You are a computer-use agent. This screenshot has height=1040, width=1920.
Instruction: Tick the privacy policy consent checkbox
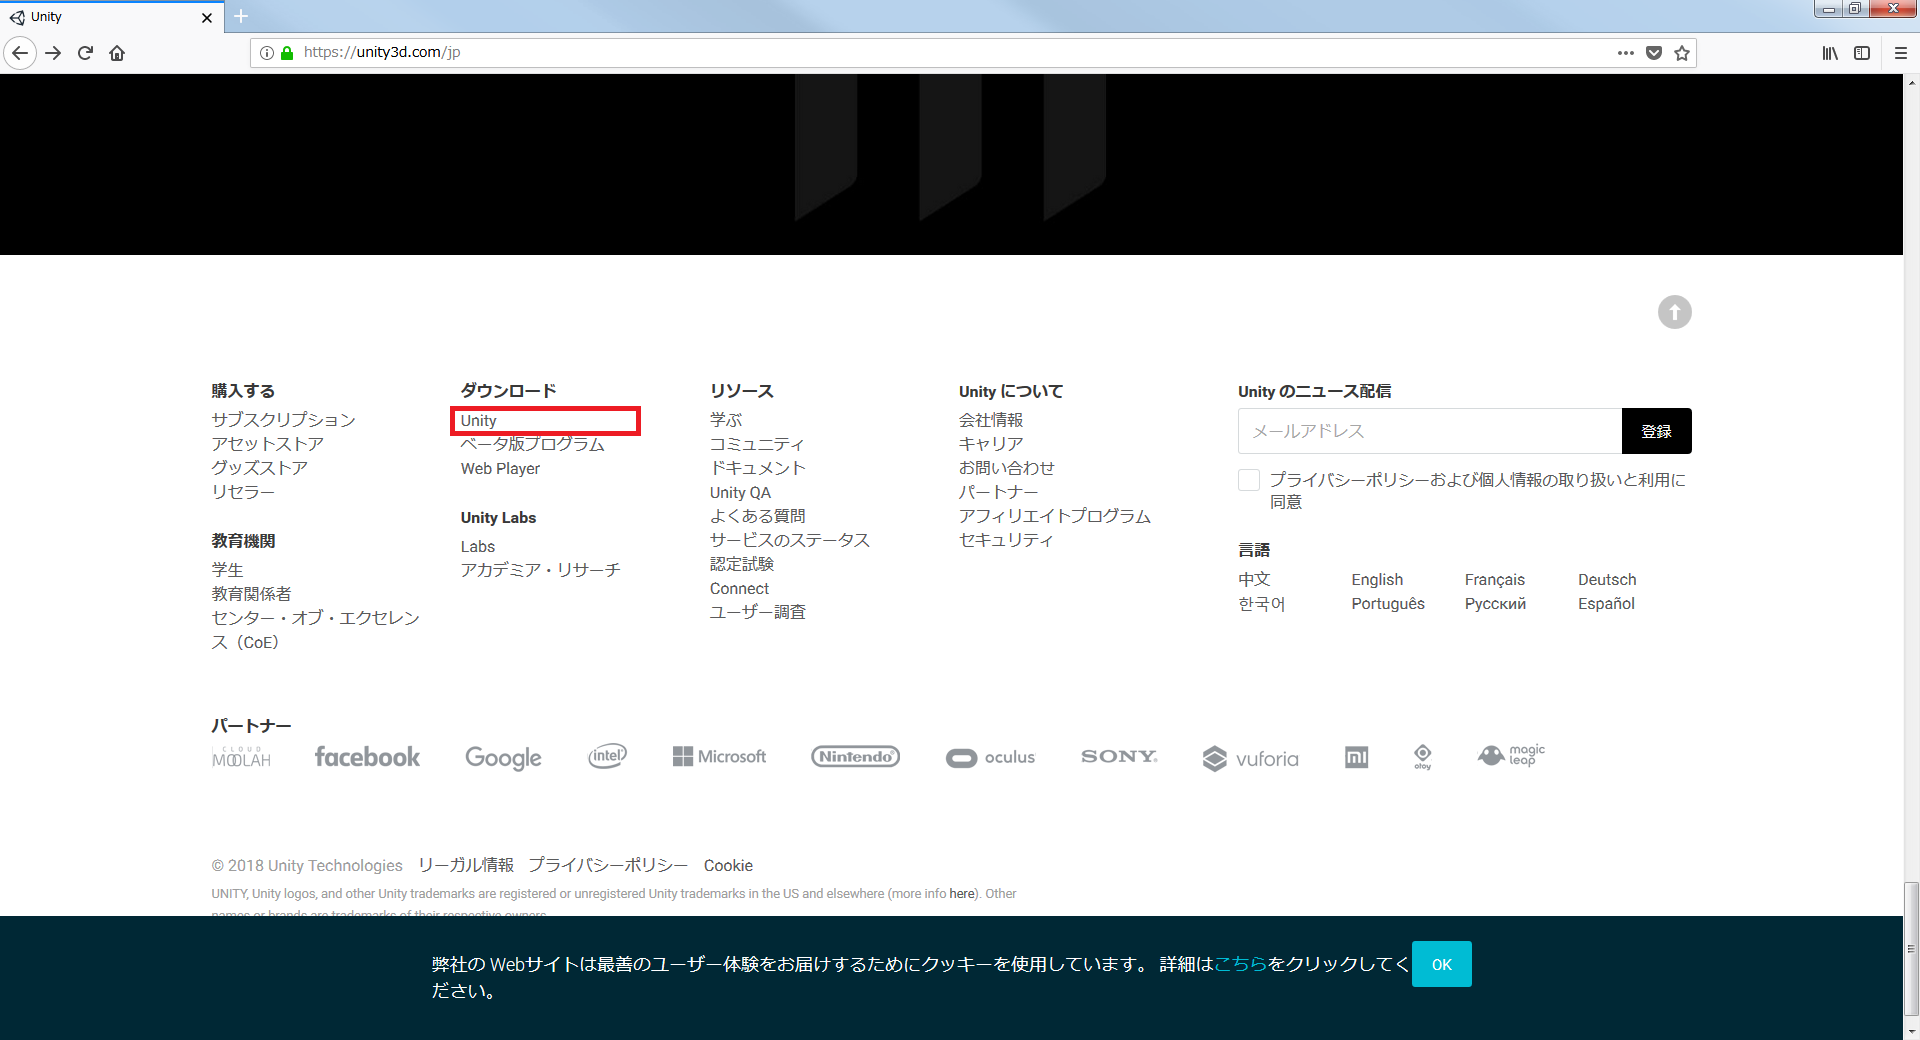(x=1249, y=480)
